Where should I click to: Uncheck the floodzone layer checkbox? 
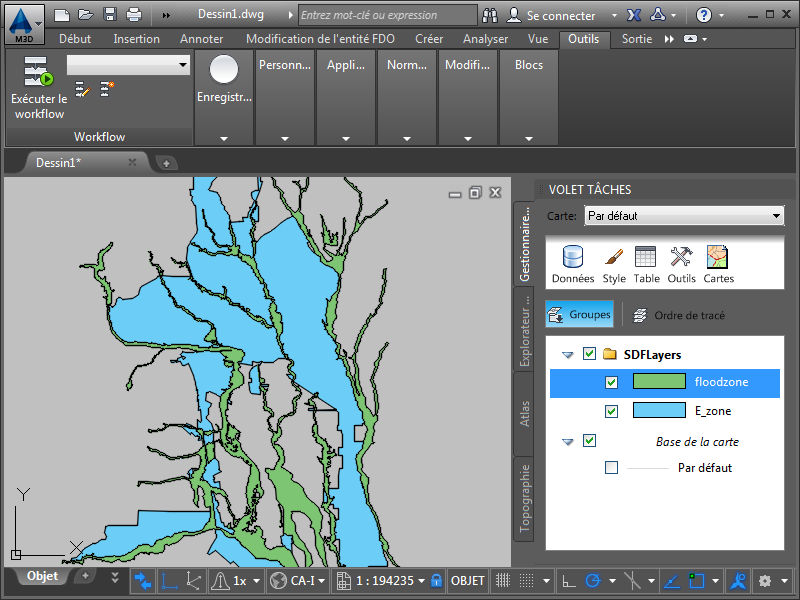(x=612, y=382)
